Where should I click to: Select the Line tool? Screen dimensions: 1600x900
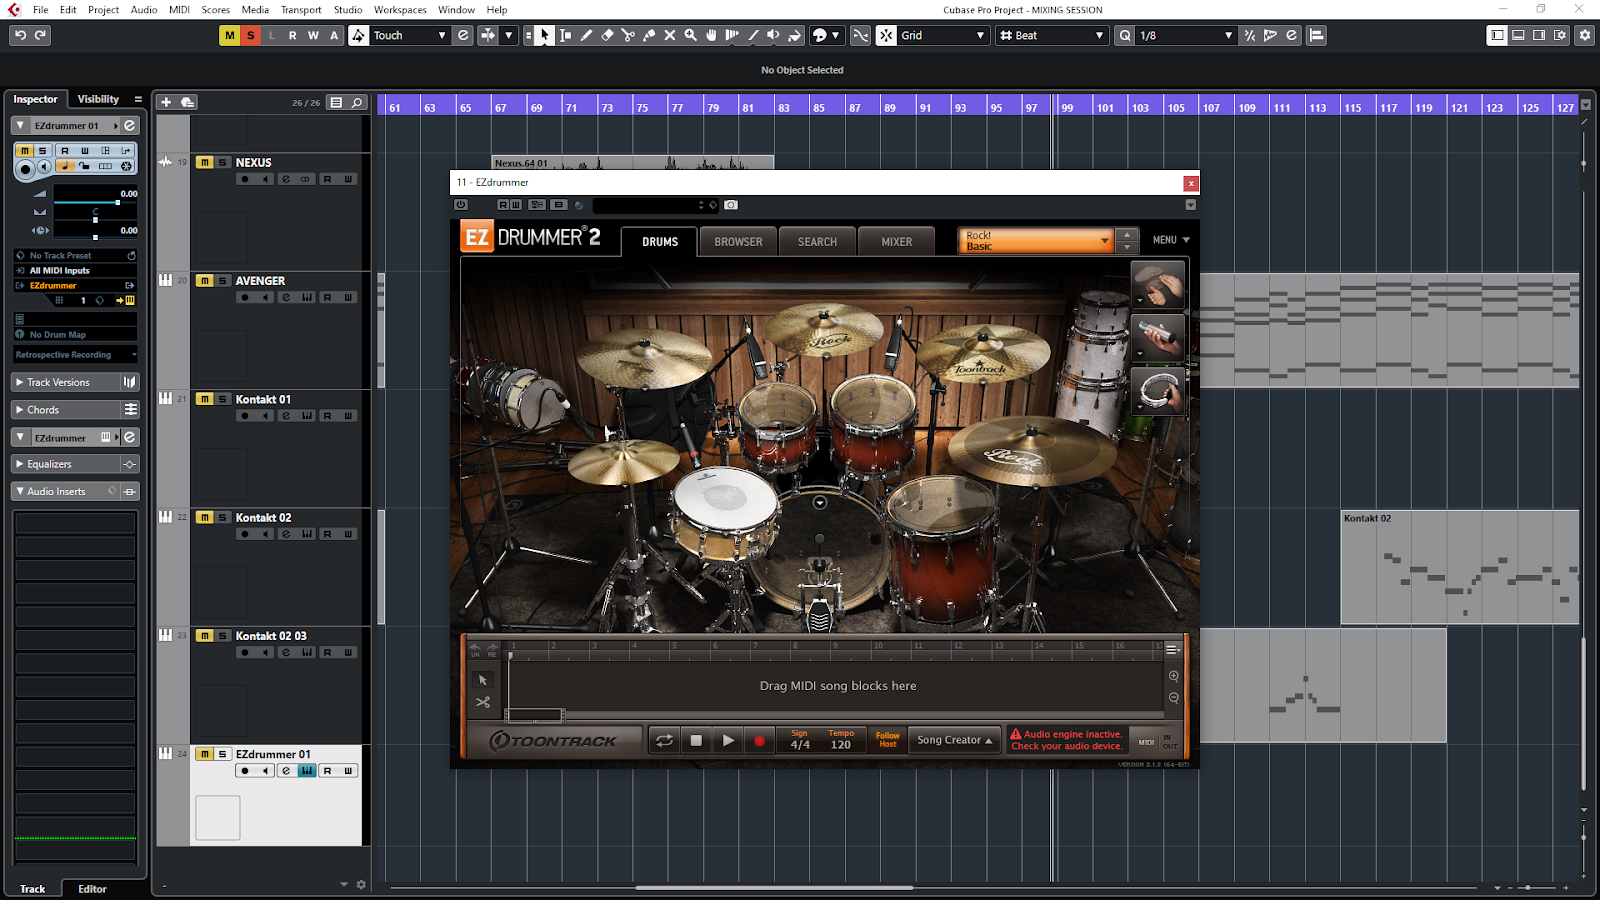point(753,35)
